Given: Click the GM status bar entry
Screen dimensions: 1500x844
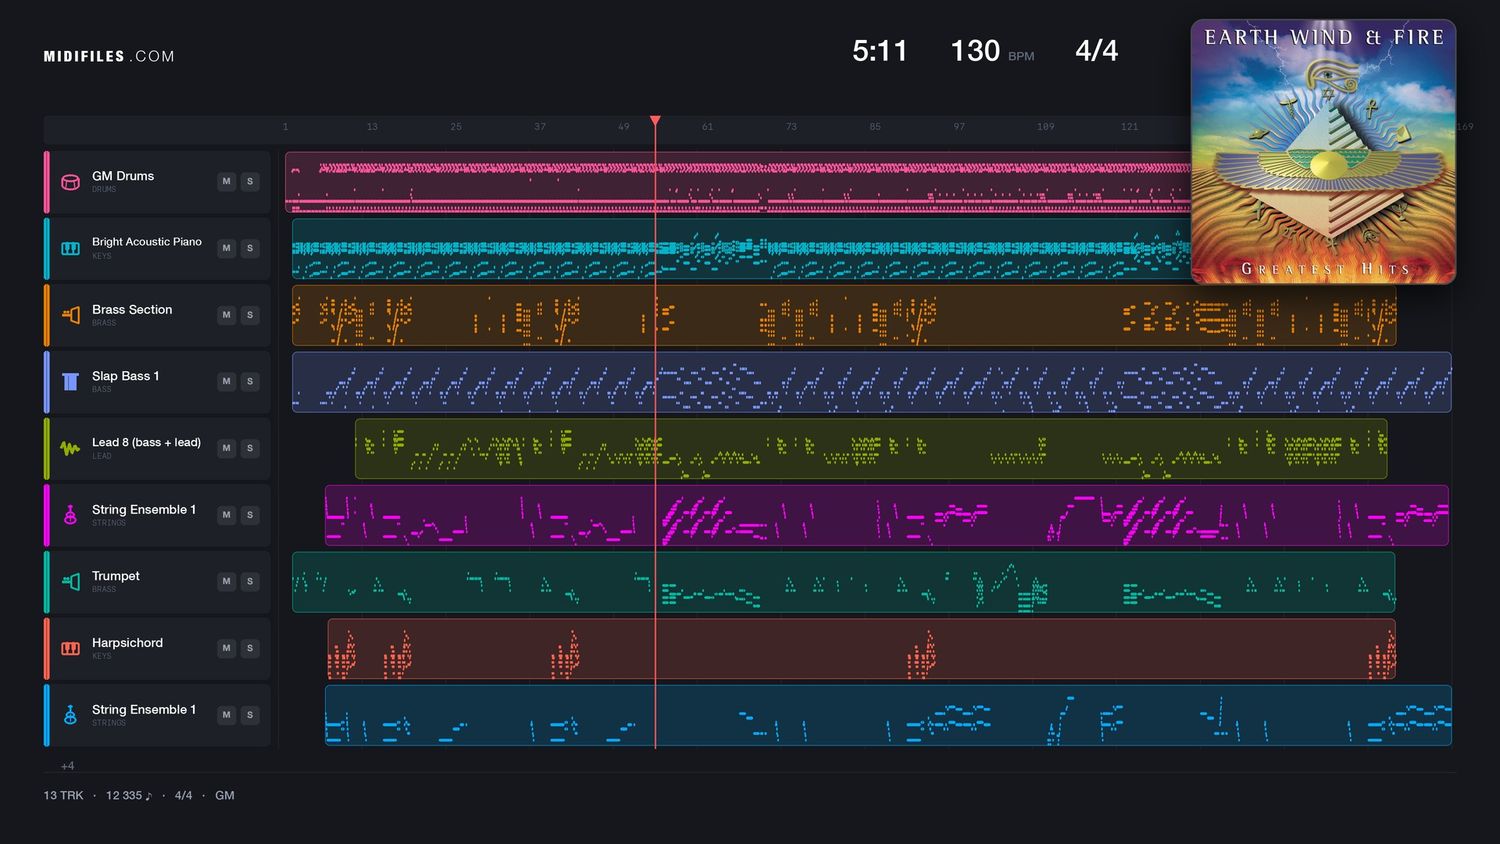Looking at the screenshot, I should (x=225, y=796).
